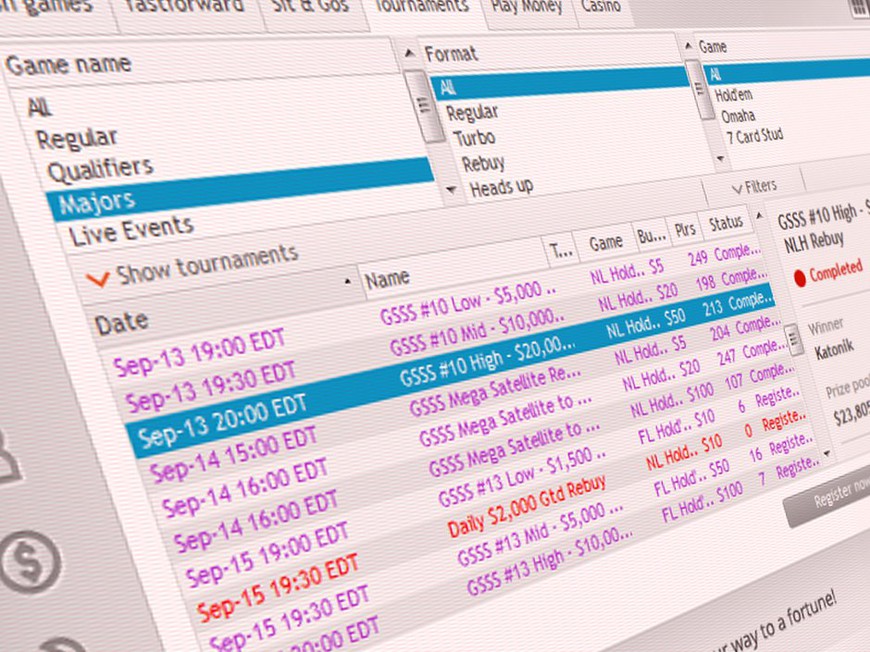The height and width of the screenshot is (652, 870).
Task: Click the 198 players cell
Action: coord(706,282)
